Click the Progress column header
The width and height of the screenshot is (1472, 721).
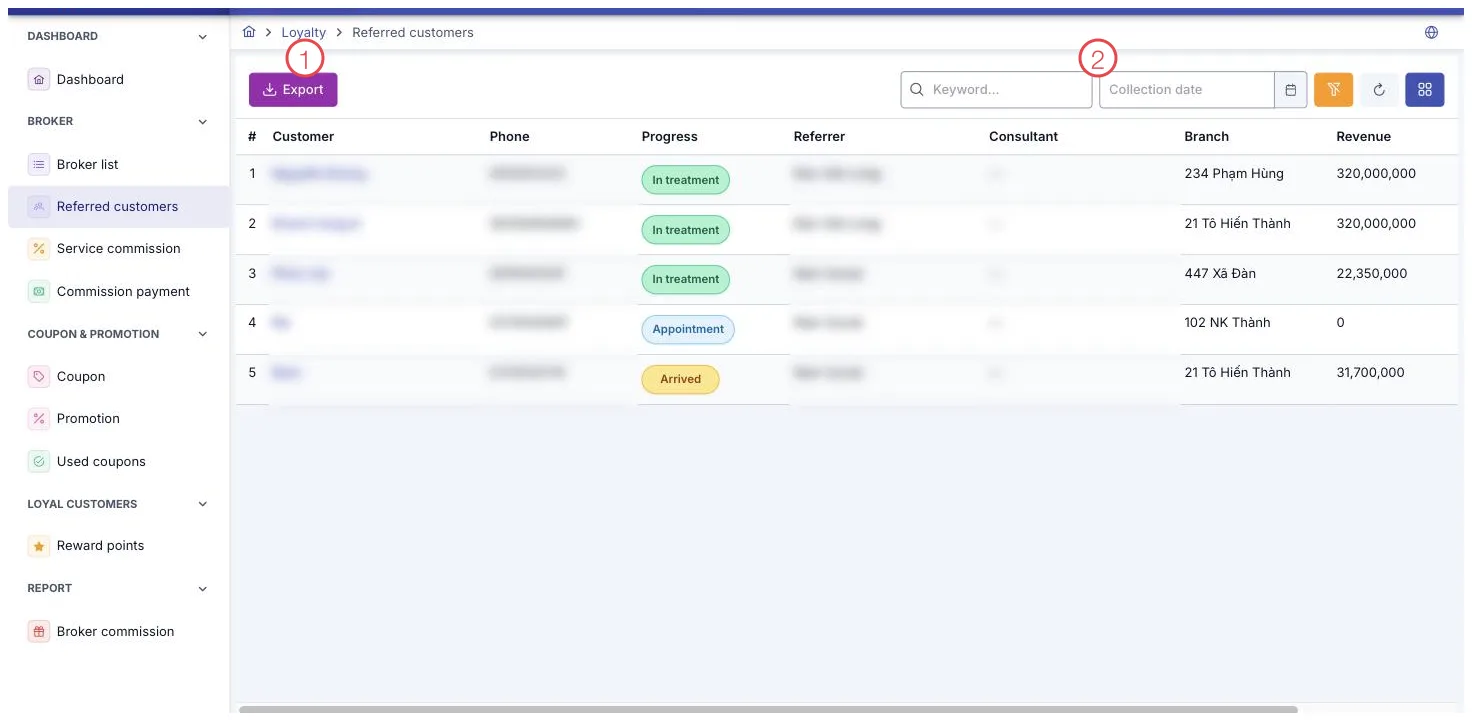670,136
